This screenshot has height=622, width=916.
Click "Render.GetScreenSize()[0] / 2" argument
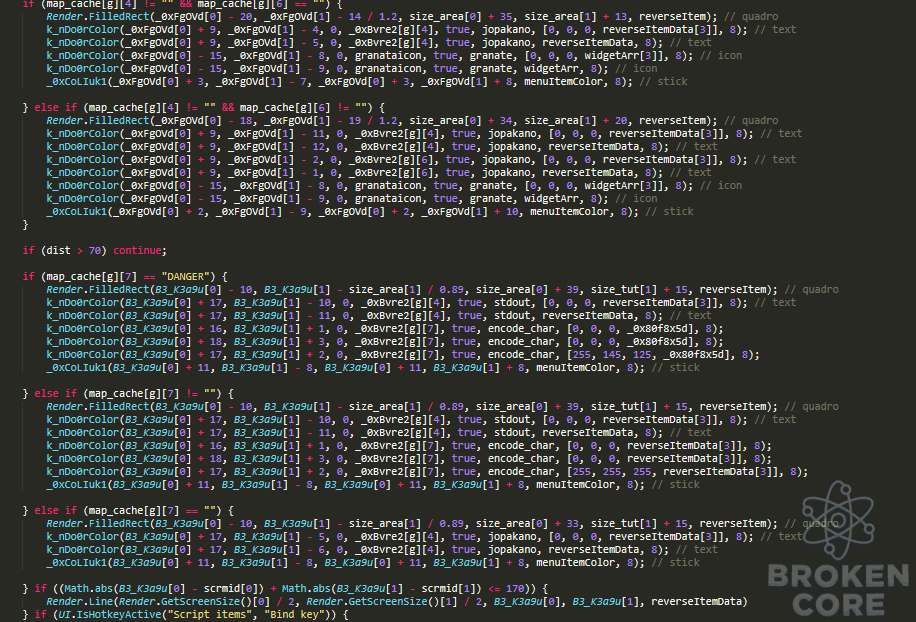[210, 602]
